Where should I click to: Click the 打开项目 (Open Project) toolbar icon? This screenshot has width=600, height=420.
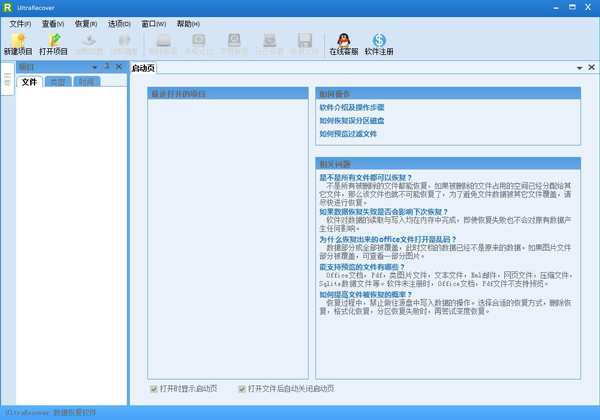coord(53,44)
